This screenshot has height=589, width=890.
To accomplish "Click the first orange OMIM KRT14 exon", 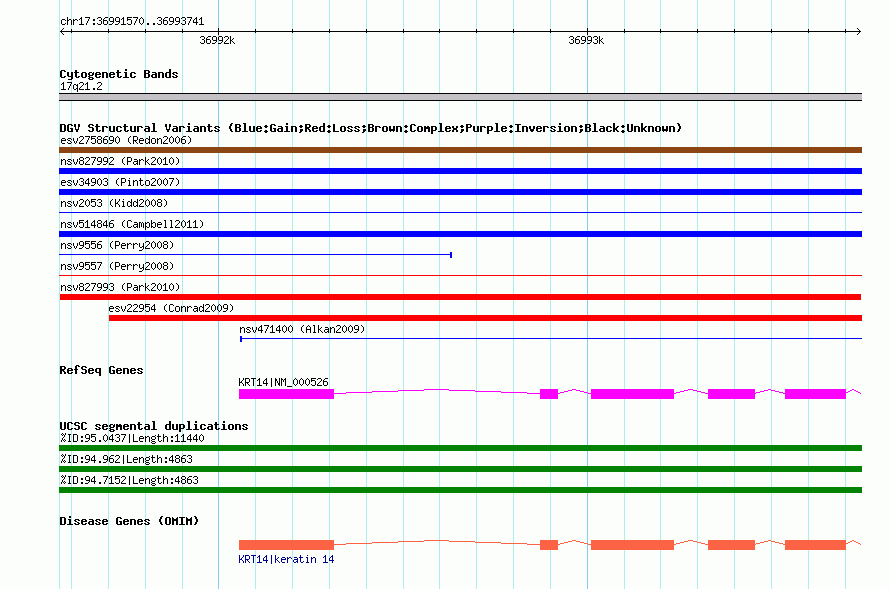I will pyautogui.click(x=286, y=545).
